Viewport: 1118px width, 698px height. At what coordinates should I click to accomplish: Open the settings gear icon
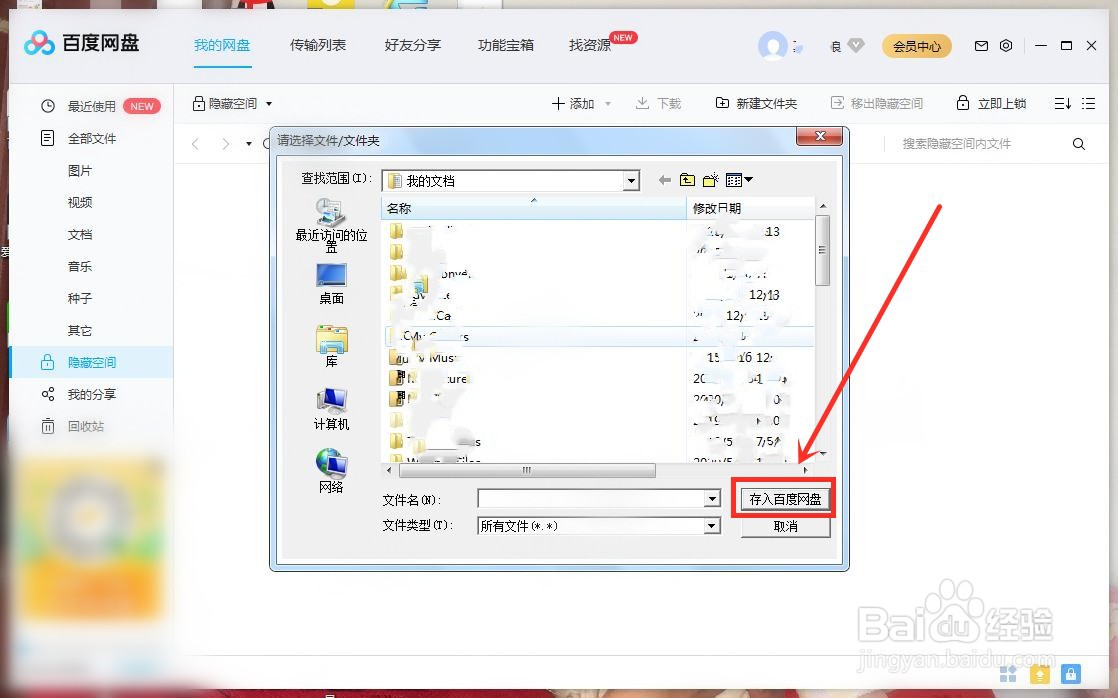click(x=1006, y=46)
